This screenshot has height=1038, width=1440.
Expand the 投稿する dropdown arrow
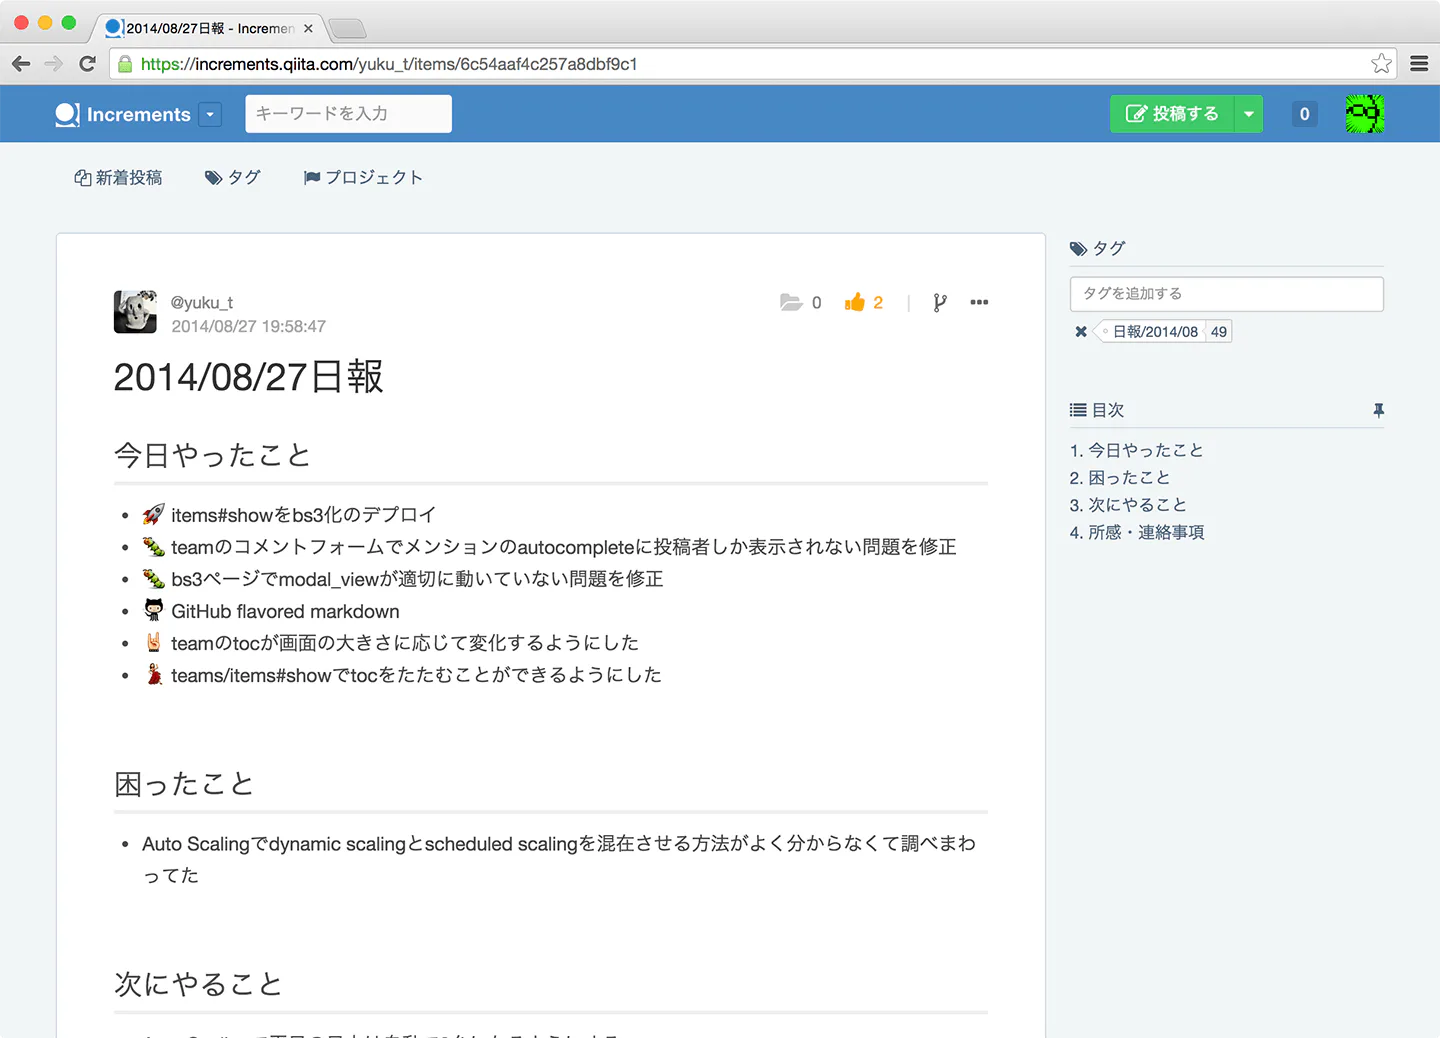tap(1249, 114)
